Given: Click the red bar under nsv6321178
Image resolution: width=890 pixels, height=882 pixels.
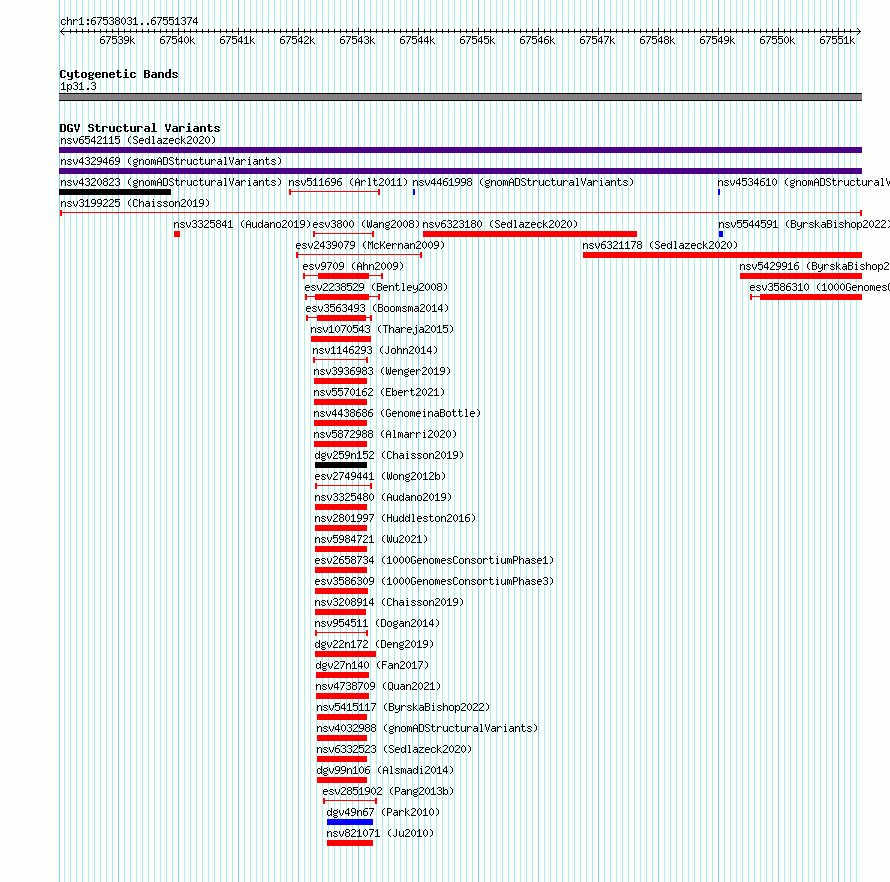Looking at the screenshot, I should [x=722, y=255].
